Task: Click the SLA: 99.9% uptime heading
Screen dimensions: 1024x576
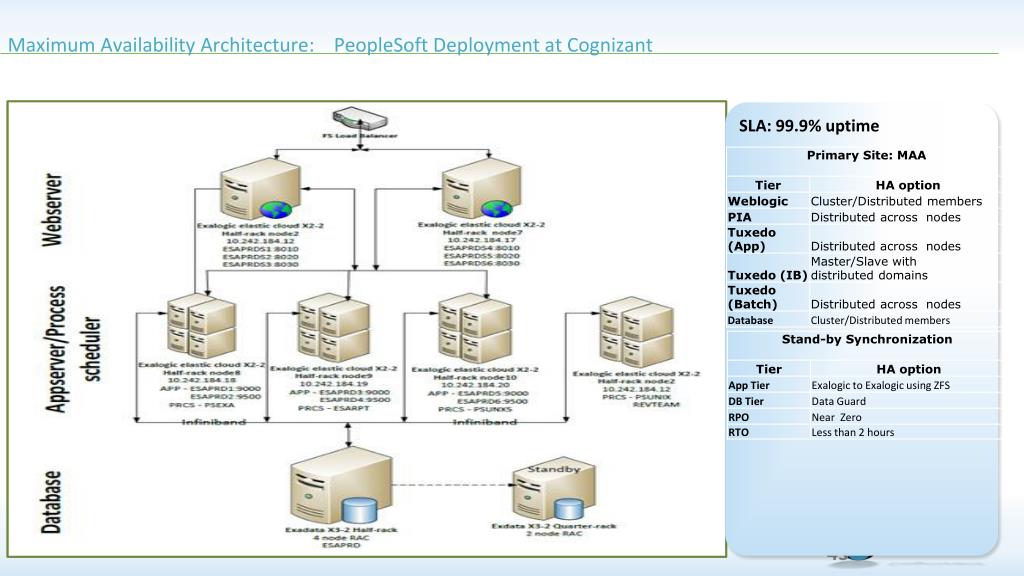Action: point(808,126)
